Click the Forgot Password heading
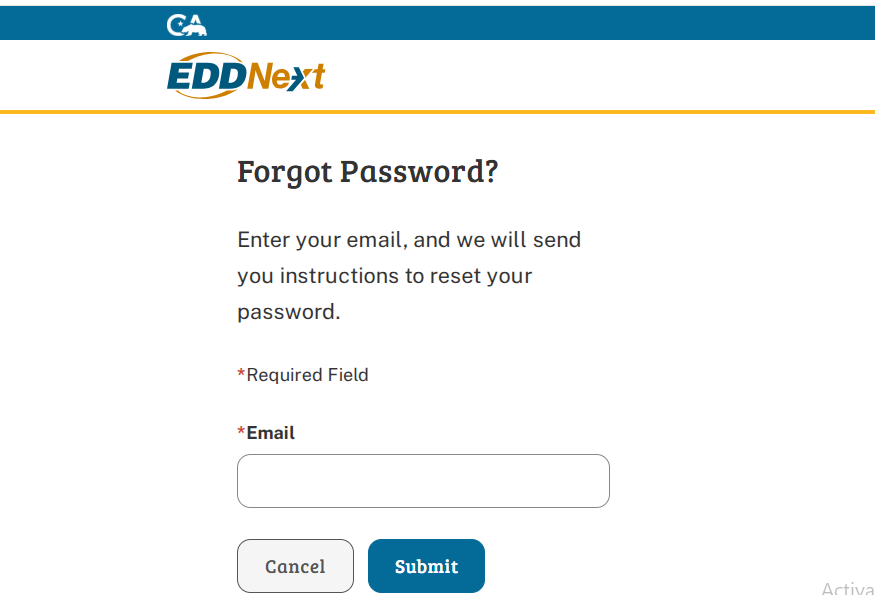875x595 pixels. [x=368, y=172]
